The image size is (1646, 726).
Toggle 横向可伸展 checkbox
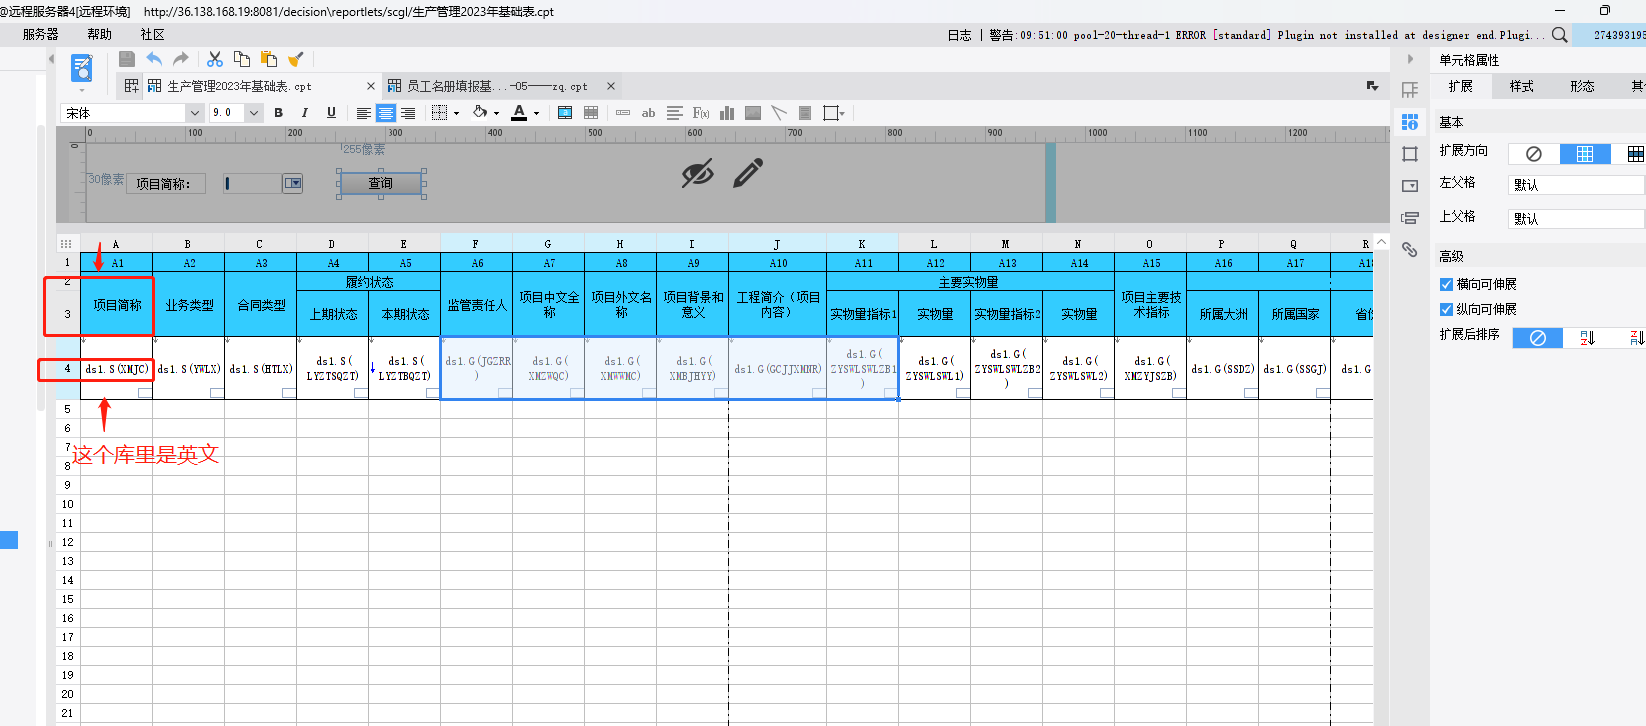click(1446, 285)
